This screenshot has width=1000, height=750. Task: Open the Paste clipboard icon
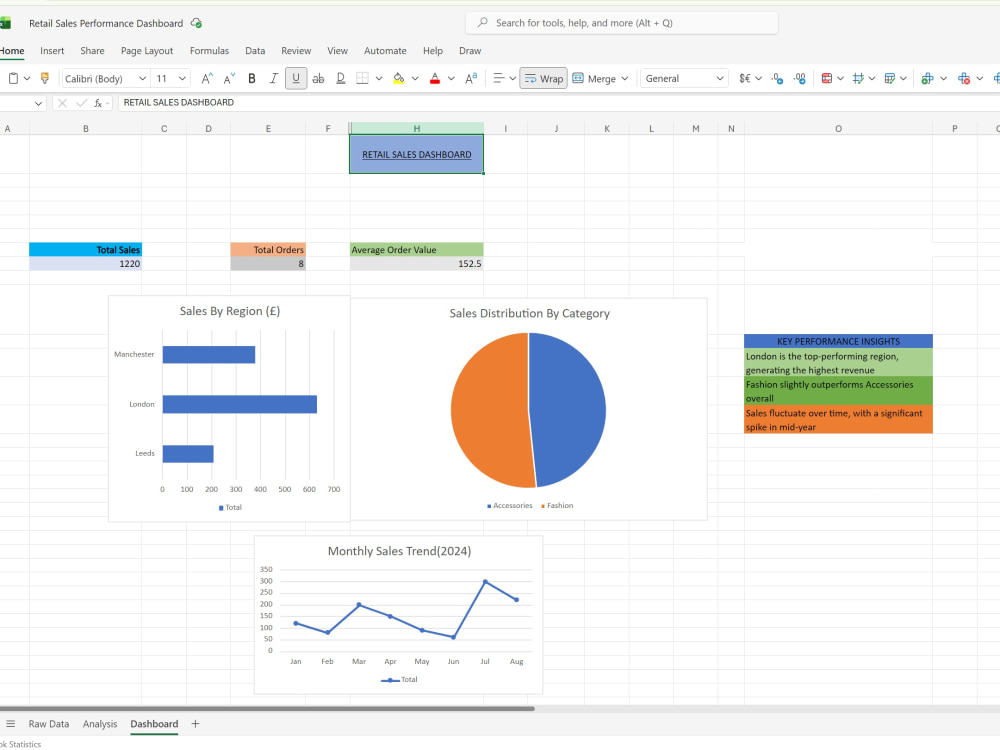pyautogui.click(x=13, y=78)
